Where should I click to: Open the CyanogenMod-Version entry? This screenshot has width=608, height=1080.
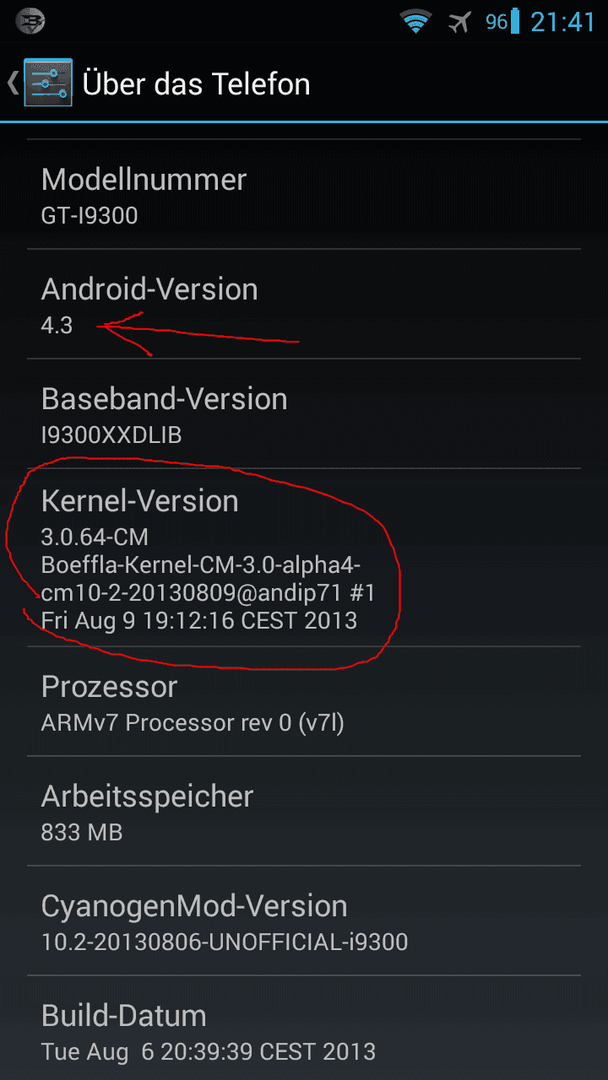(x=304, y=920)
